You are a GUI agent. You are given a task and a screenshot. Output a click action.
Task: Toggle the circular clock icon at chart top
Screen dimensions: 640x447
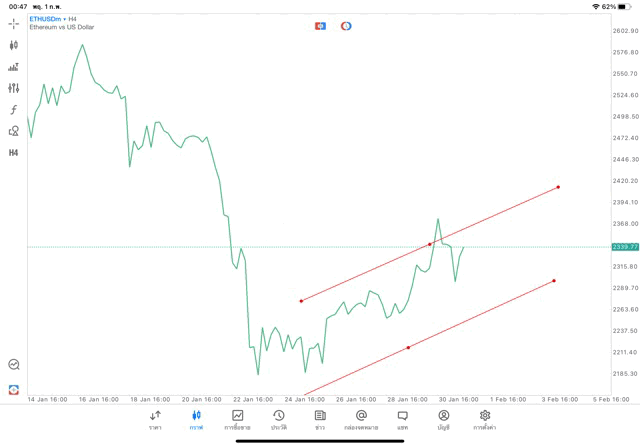coord(346,26)
